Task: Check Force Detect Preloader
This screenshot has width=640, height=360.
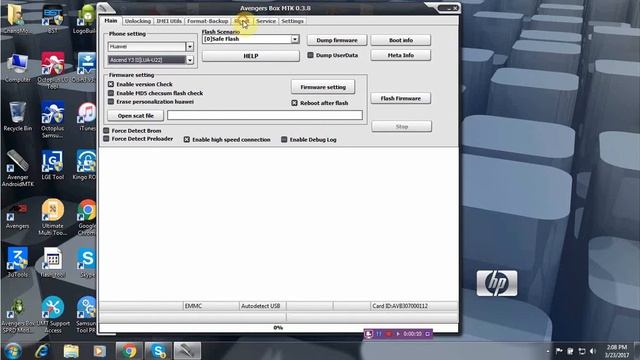Action: click(107, 139)
